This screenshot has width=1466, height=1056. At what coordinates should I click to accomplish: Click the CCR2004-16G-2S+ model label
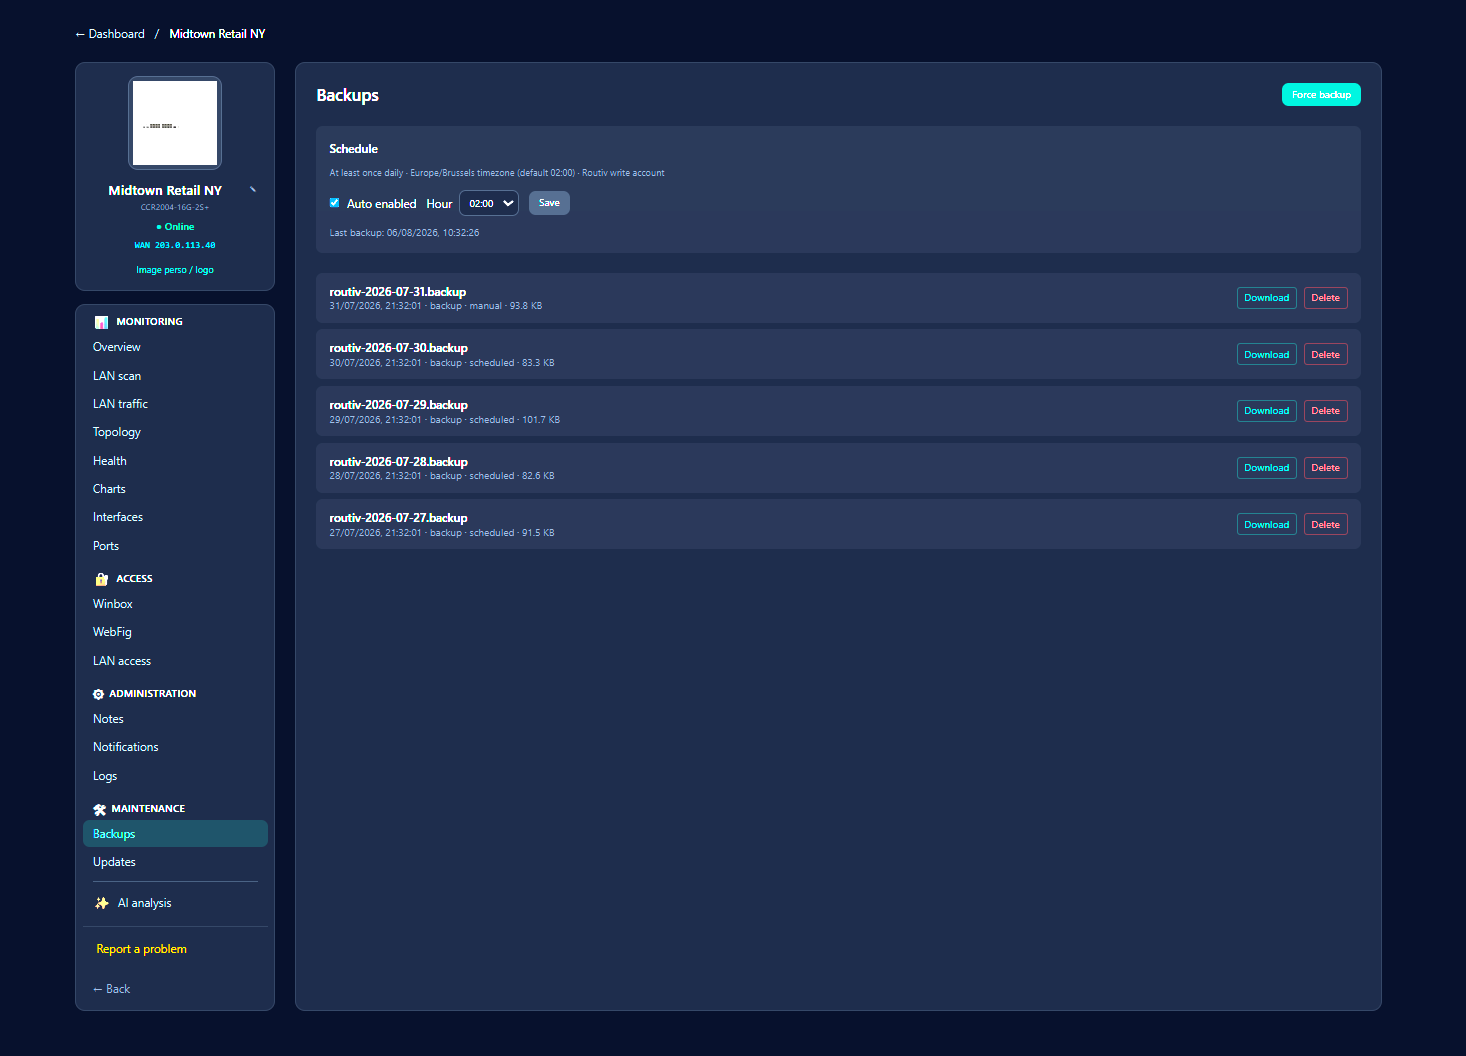pyautogui.click(x=175, y=208)
